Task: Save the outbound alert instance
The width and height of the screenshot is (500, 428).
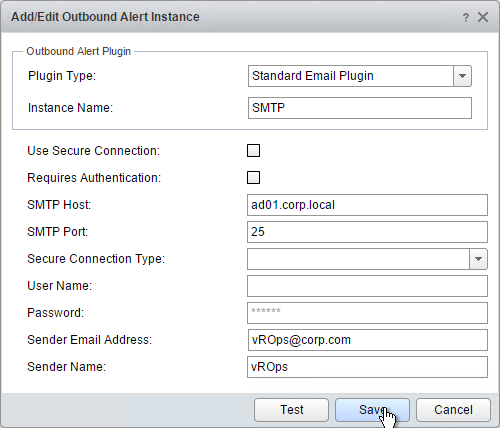Action: (372, 410)
